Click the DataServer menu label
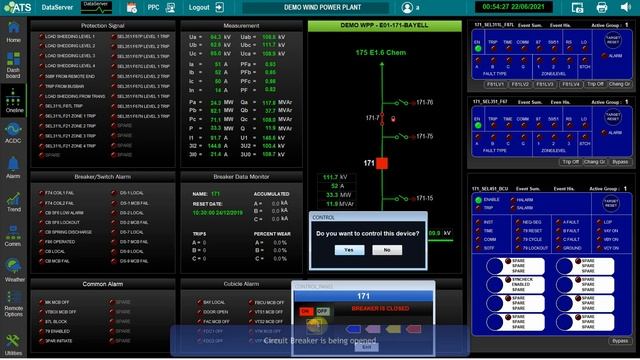 pos(57,7)
